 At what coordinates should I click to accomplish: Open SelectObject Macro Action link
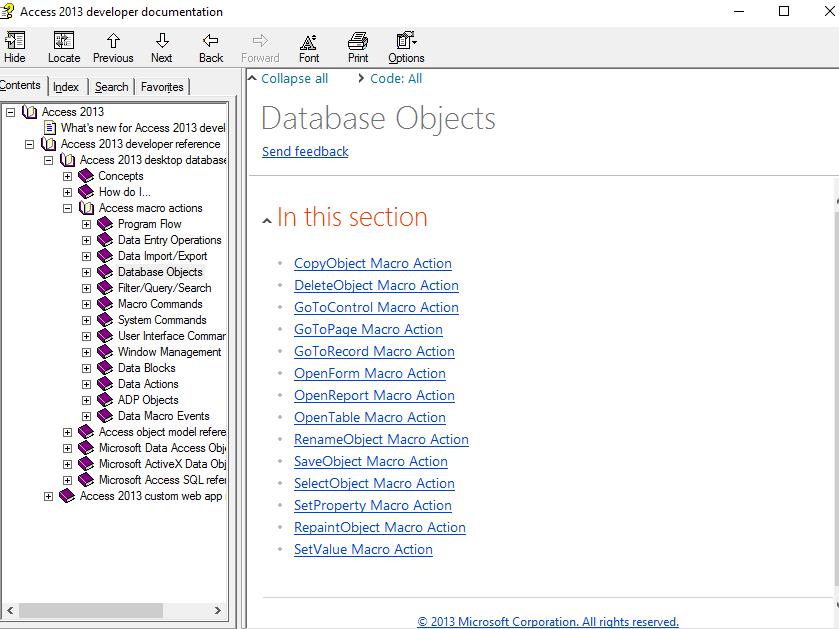pyautogui.click(x=374, y=483)
